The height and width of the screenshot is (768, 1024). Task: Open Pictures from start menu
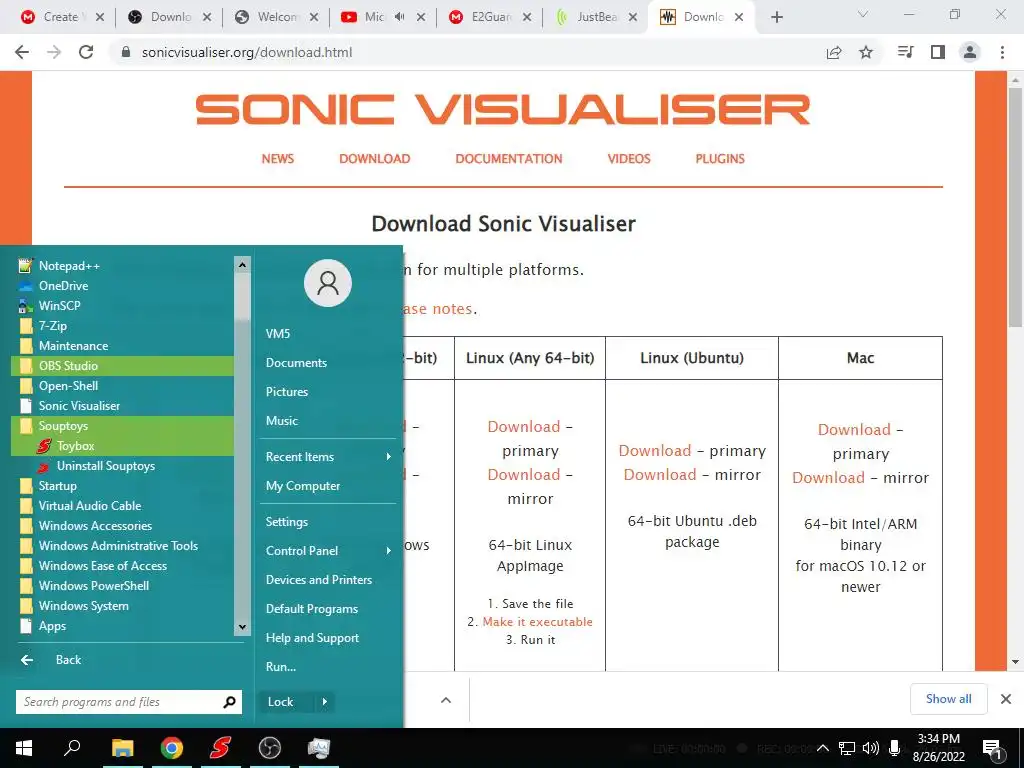click(x=328, y=392)
